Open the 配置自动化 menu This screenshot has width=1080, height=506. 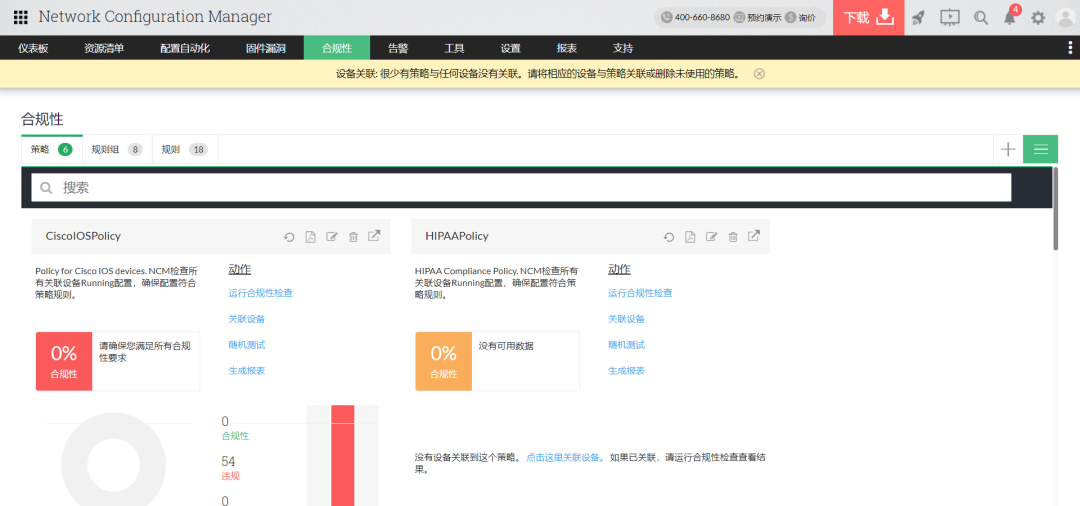coord(185,48)
